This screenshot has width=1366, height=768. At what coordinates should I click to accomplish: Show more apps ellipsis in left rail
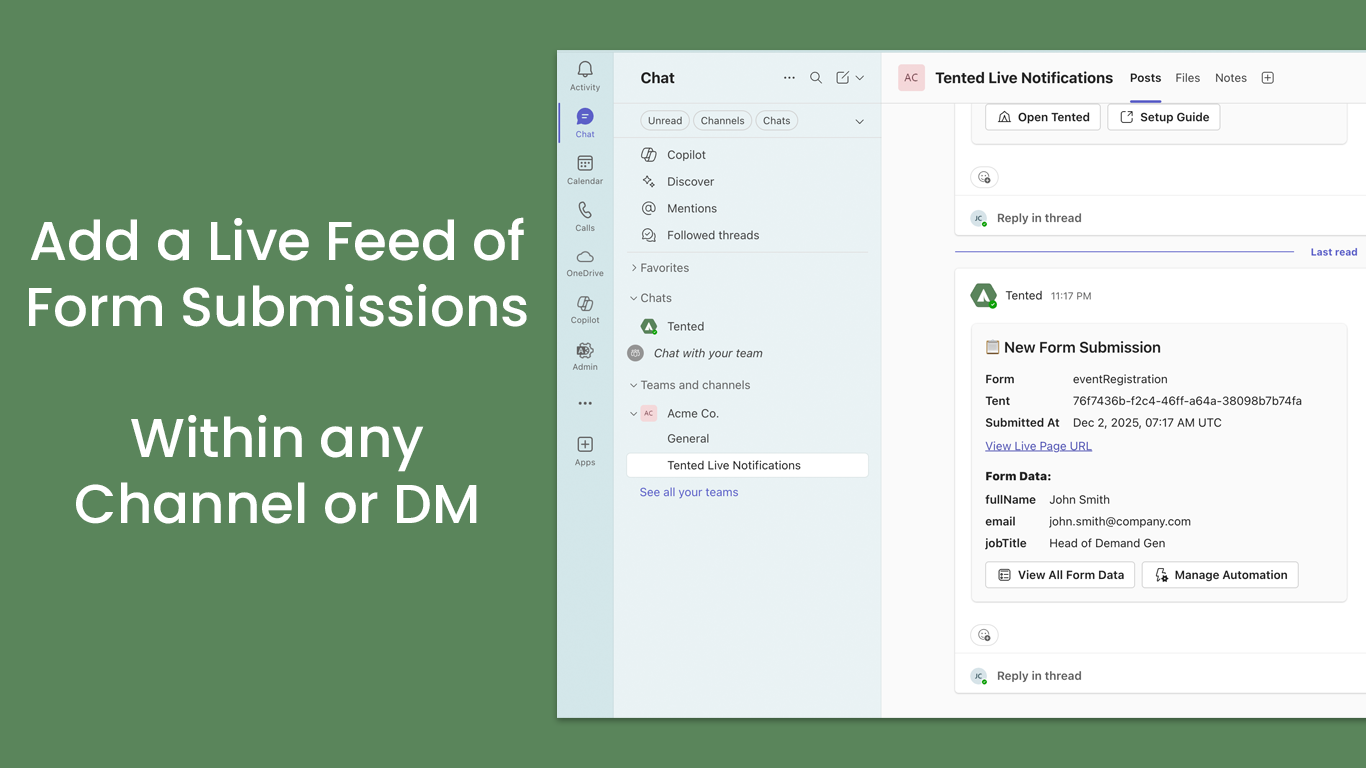585,403
